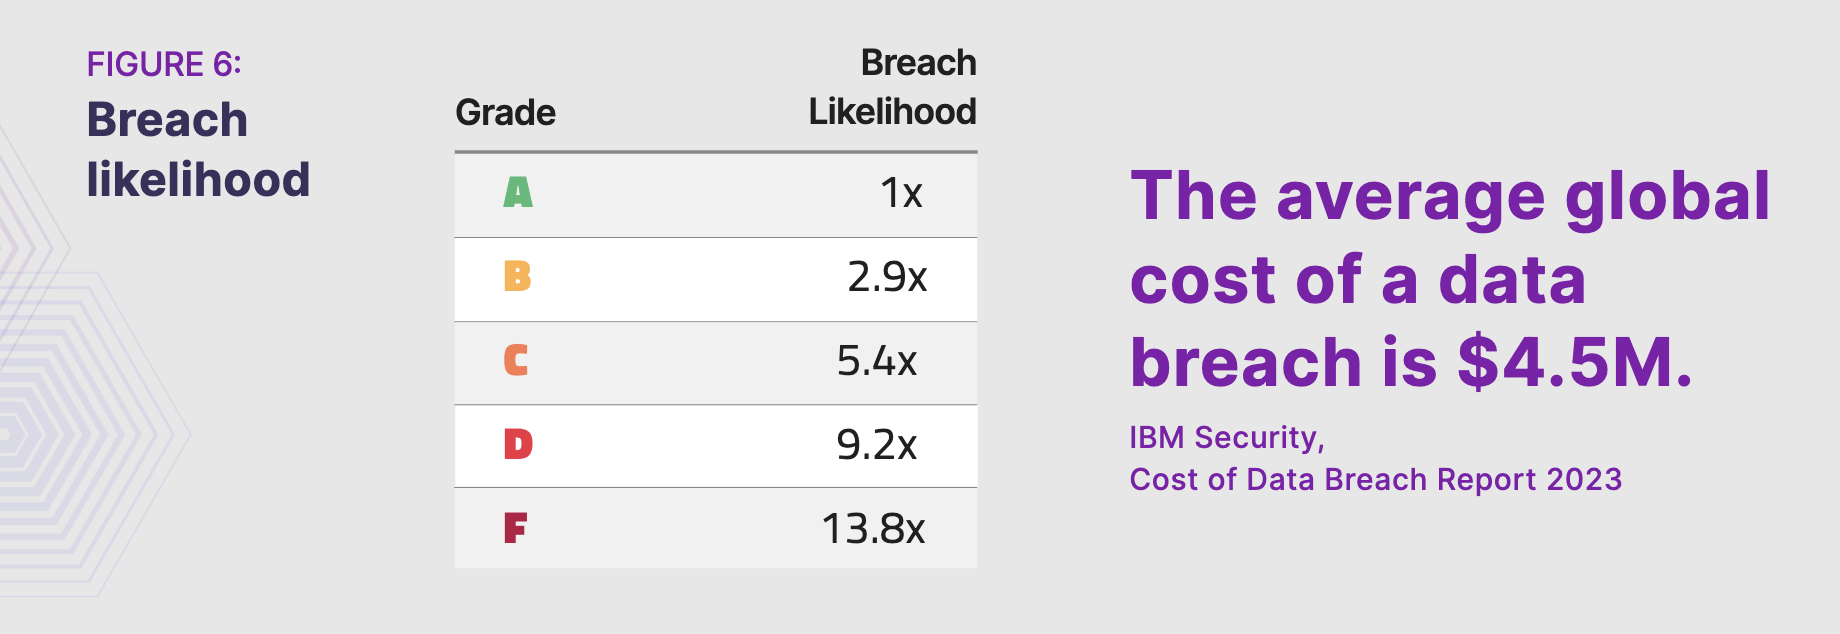Click the headline line 'cost of a data'
The image size is (1840, 634).
click(1357, 280)
